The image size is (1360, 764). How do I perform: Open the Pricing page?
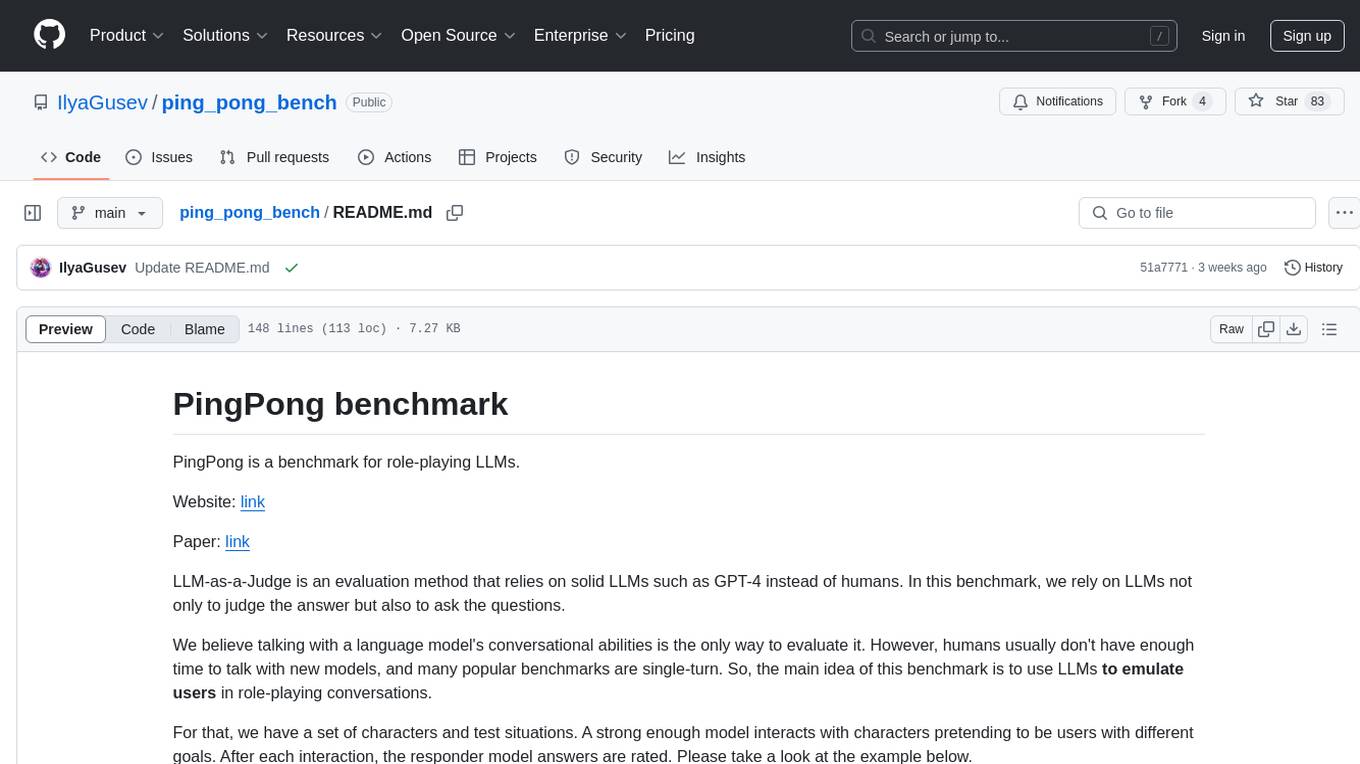point(670,35)
